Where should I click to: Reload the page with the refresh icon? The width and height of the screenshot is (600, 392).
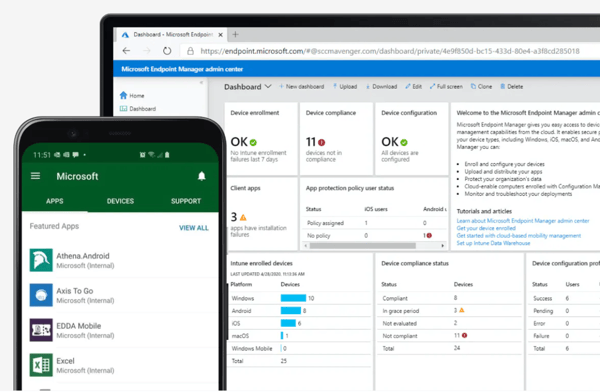tap(167, 51)
